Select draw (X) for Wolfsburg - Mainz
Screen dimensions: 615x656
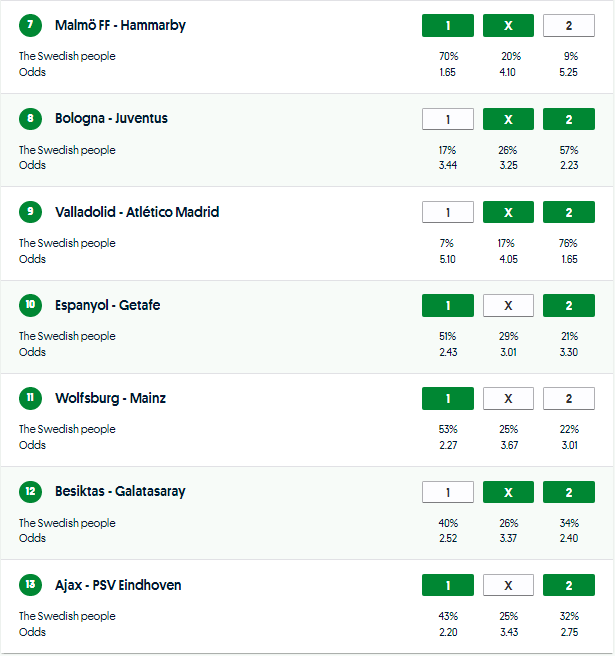(508, 399)
